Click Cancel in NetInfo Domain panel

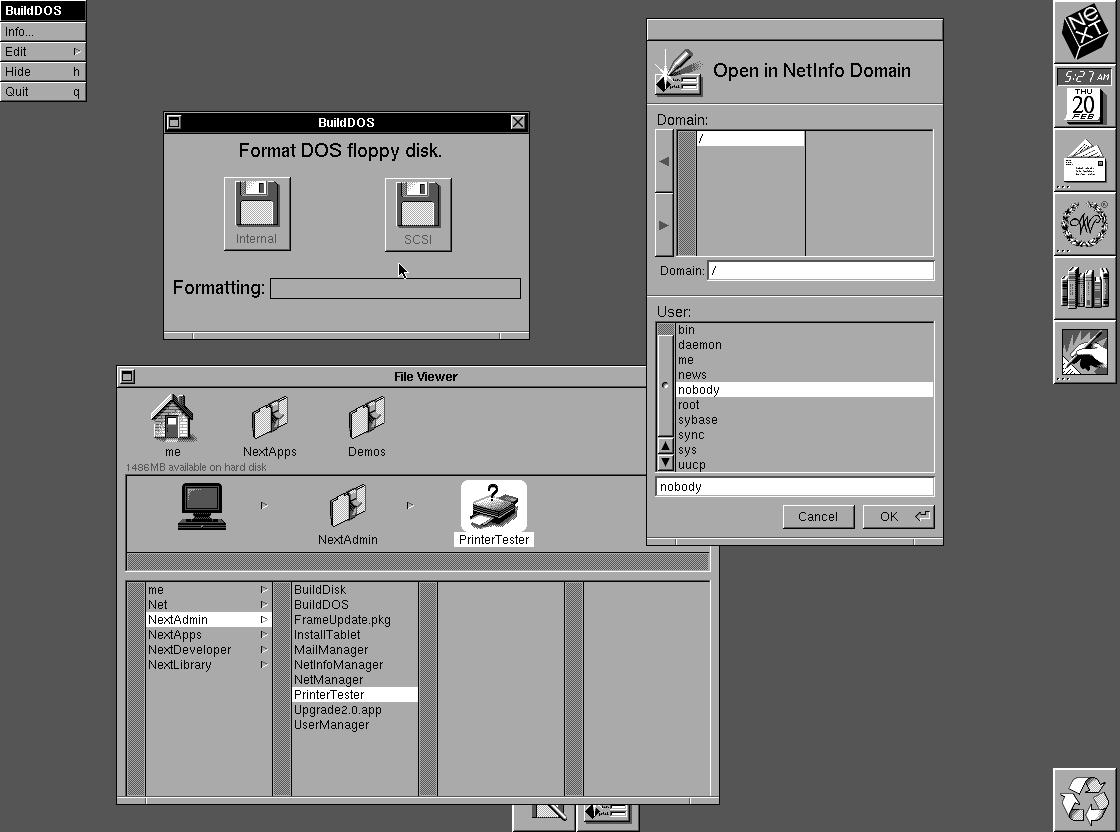pos(818,517)
